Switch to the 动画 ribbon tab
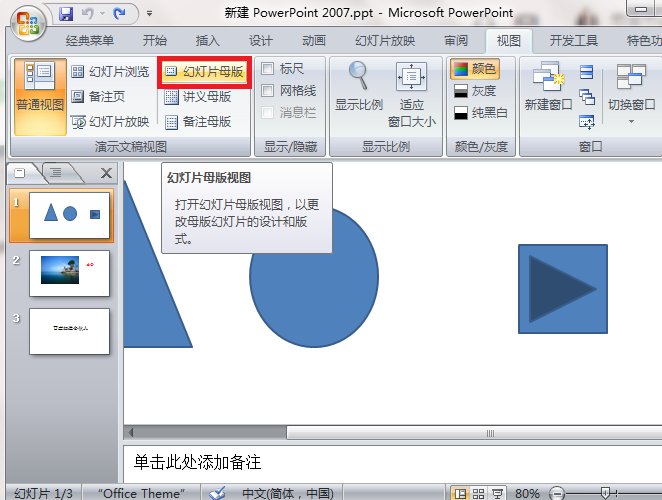The image size is (662, 500). point(314,41)
